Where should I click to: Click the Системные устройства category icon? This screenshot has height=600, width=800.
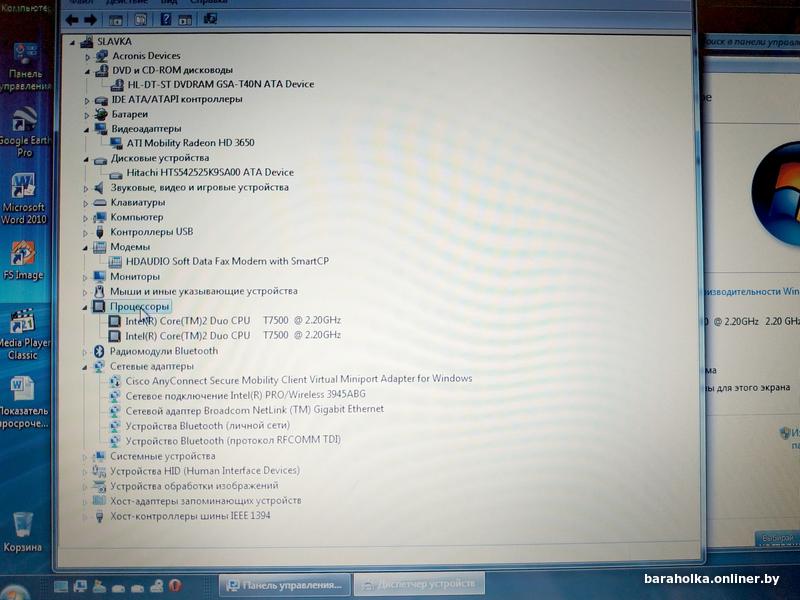click(x=98, y=456)
